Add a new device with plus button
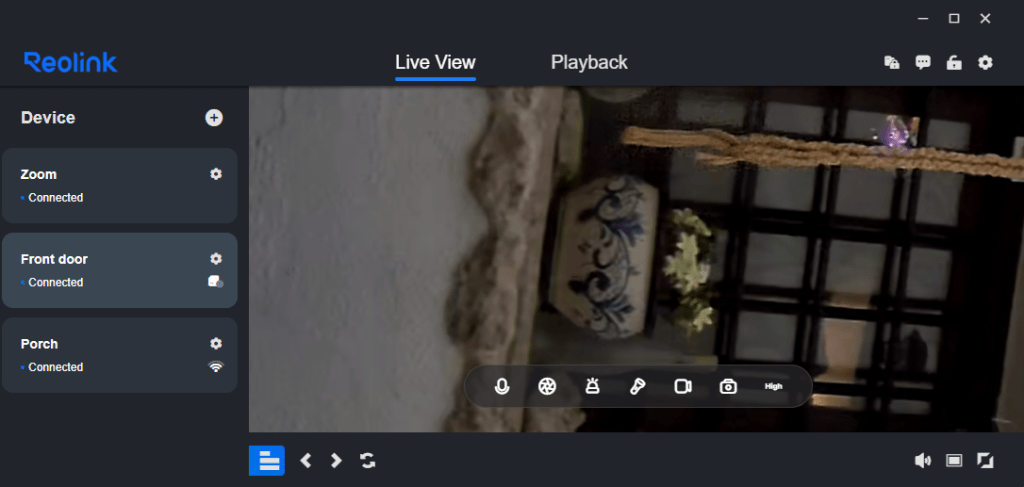1024x487 pixels. click(x=214, y=118)
